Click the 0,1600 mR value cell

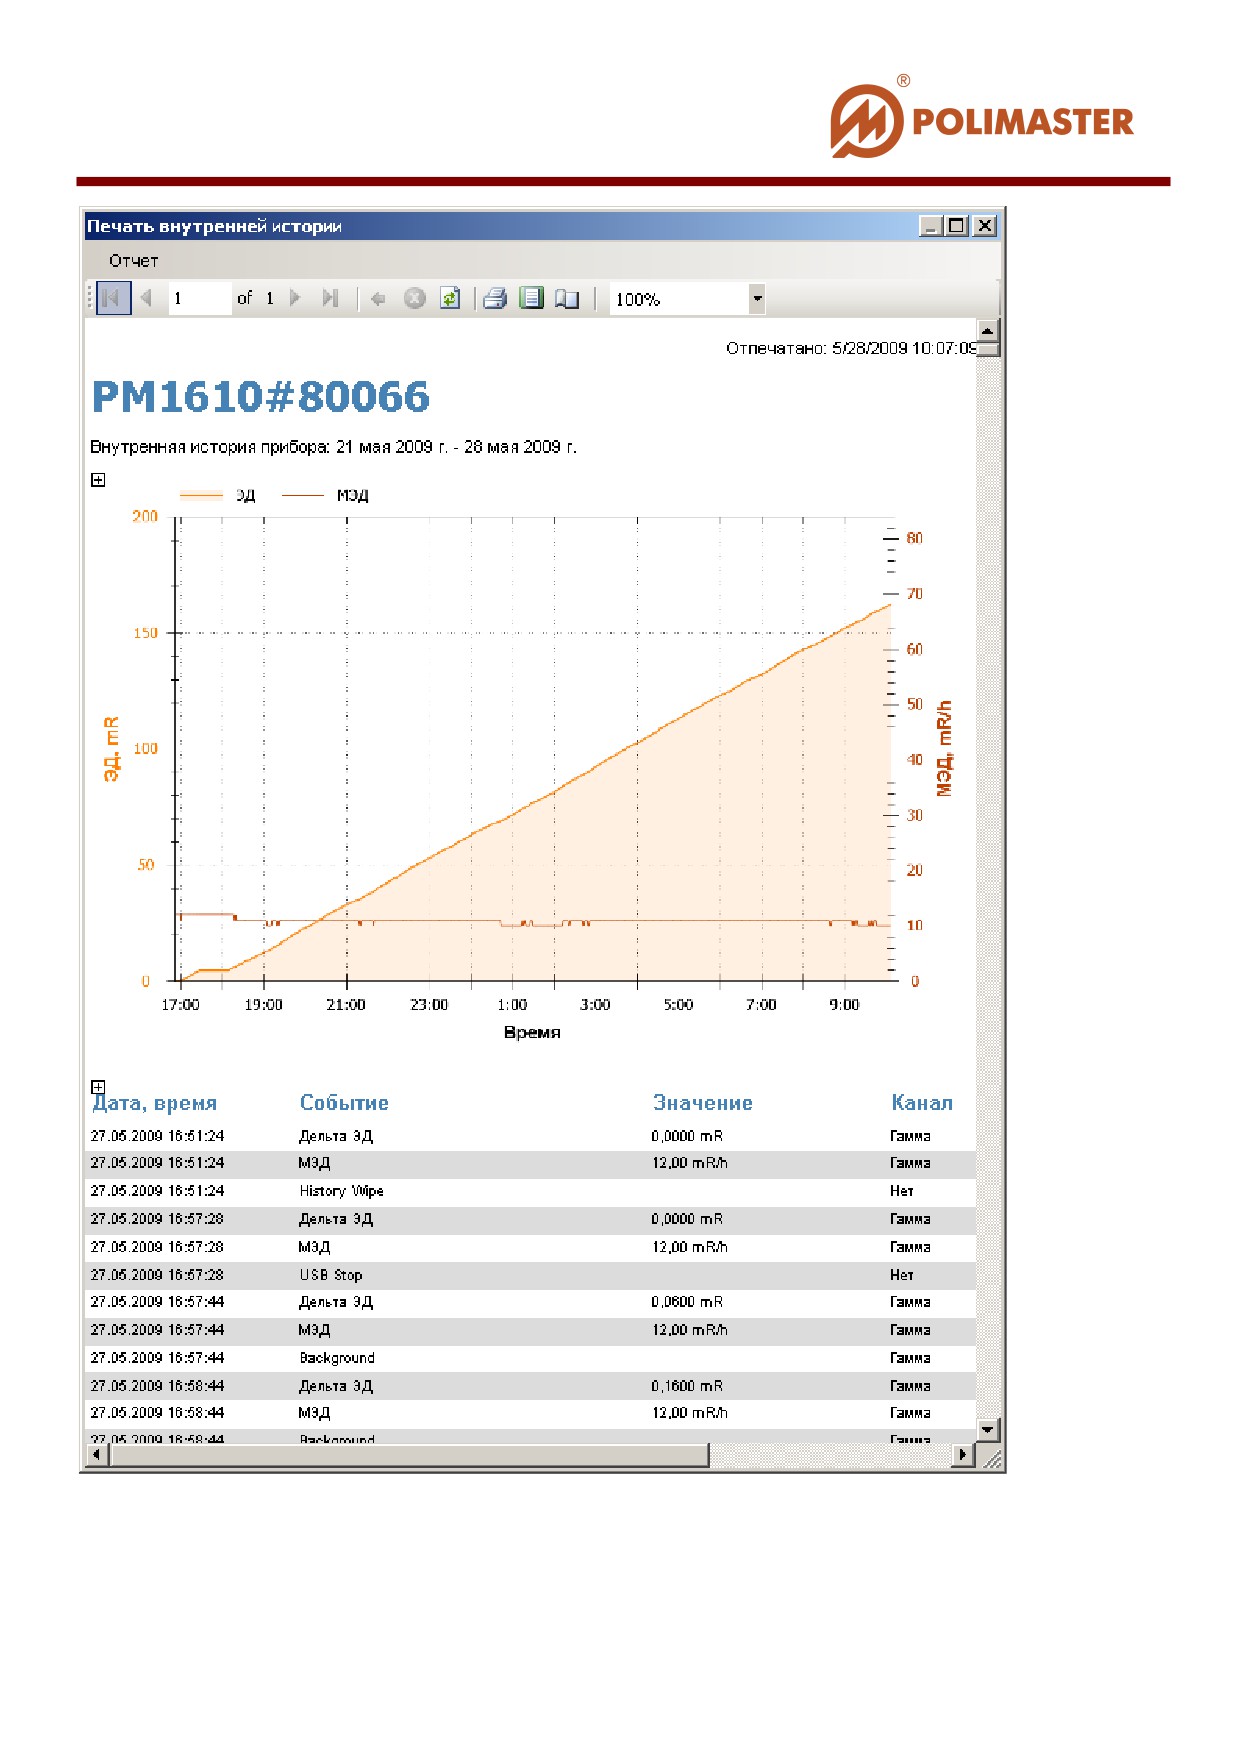pyautogui.click(x=687, y=1386)
